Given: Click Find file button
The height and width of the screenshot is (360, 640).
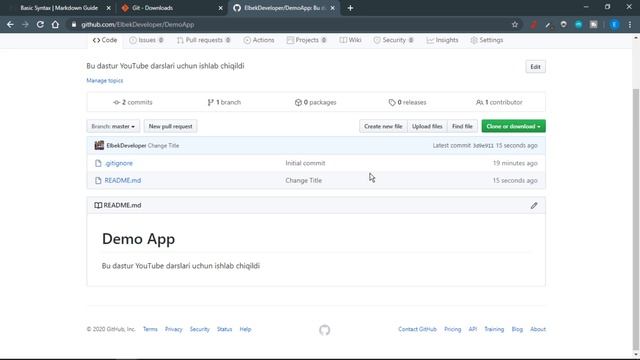Looking at the screenshot, I should (x=462, y=126).
